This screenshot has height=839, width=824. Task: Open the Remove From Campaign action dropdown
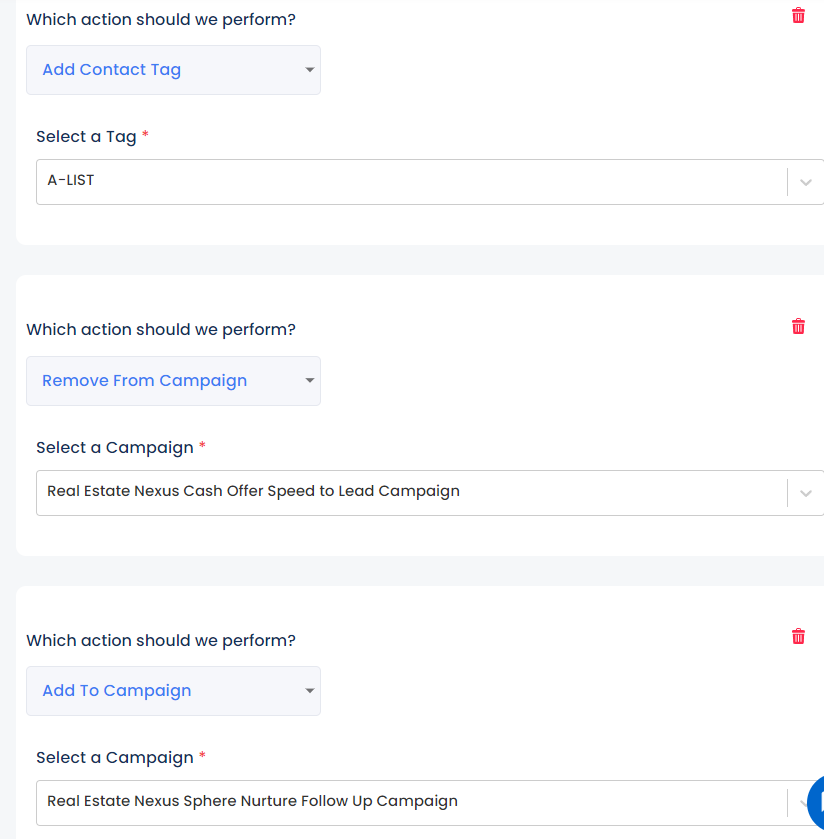173,381
